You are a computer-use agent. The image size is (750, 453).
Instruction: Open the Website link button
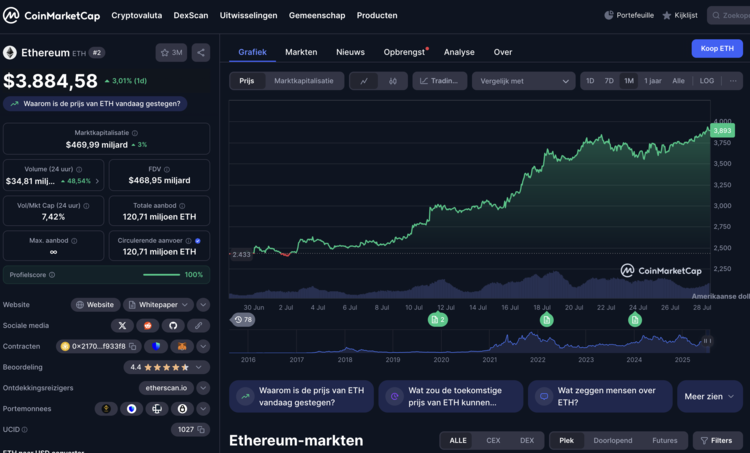tap(95, 305)
